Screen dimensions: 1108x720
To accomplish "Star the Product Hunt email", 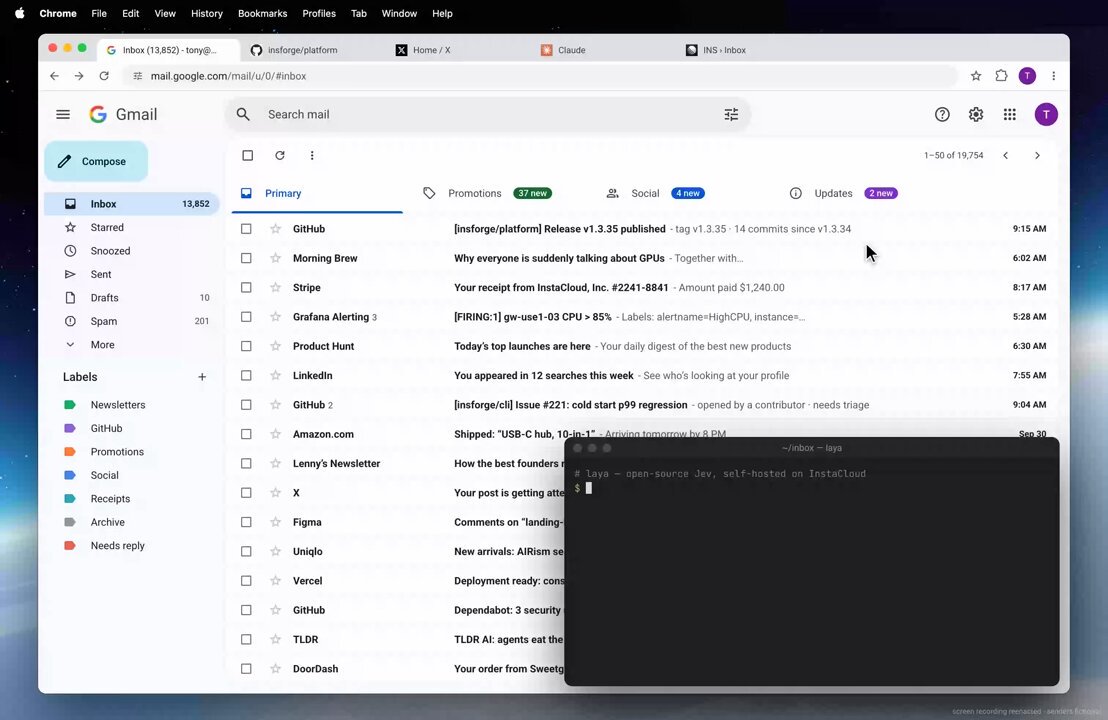I will (x=276, y=346).
